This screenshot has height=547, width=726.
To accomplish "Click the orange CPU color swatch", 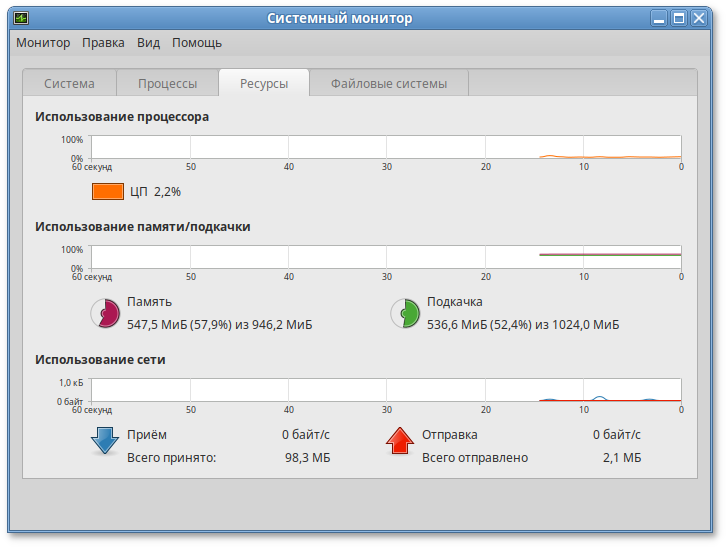I will (x=108, y=191).
